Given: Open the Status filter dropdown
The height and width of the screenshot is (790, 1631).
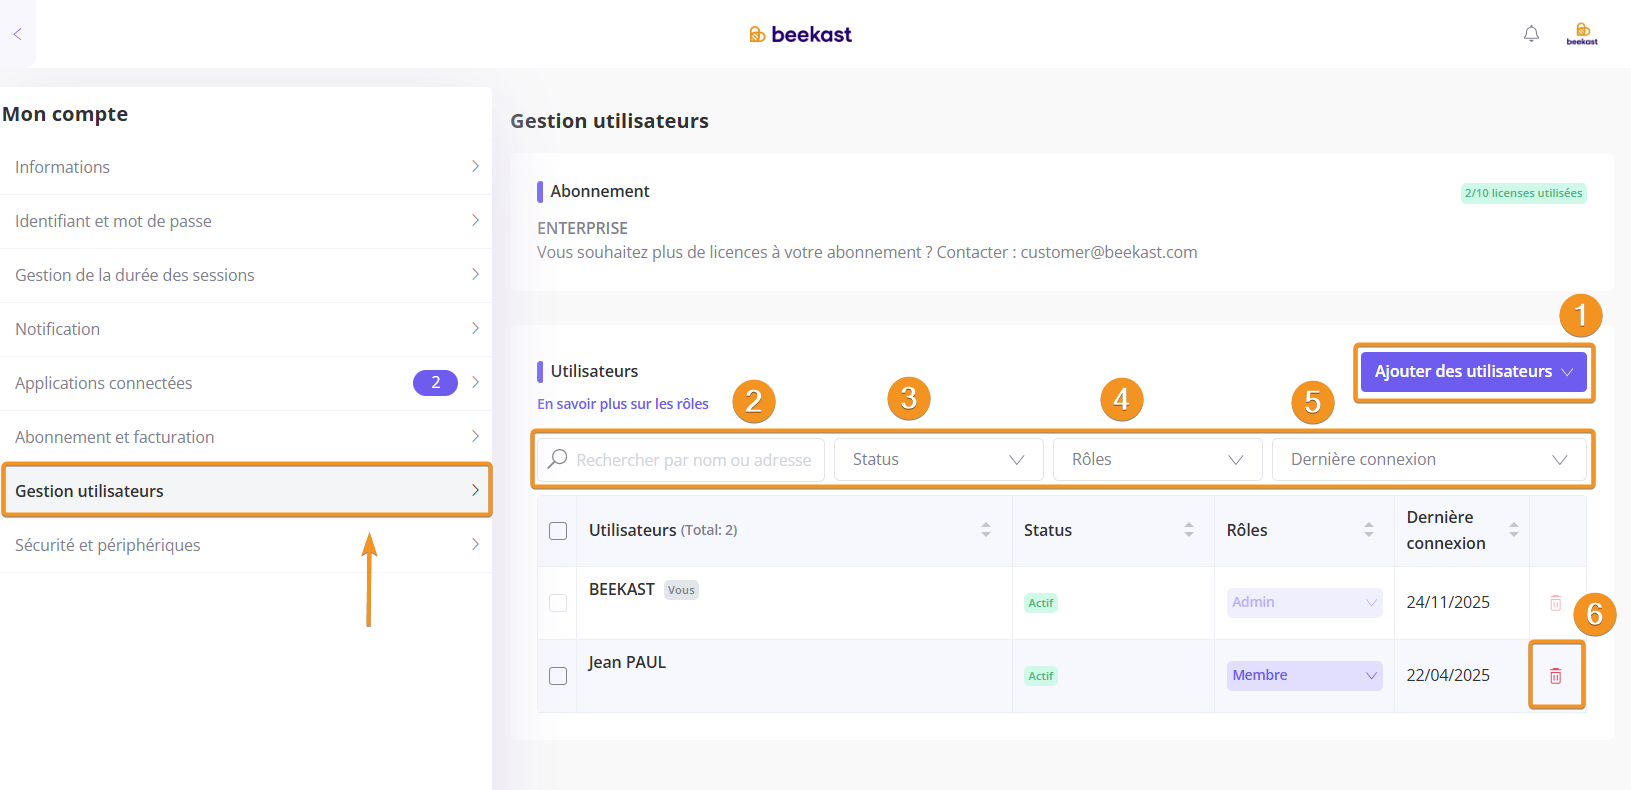Looking at the screenshot, I should [x=938, y=460].
